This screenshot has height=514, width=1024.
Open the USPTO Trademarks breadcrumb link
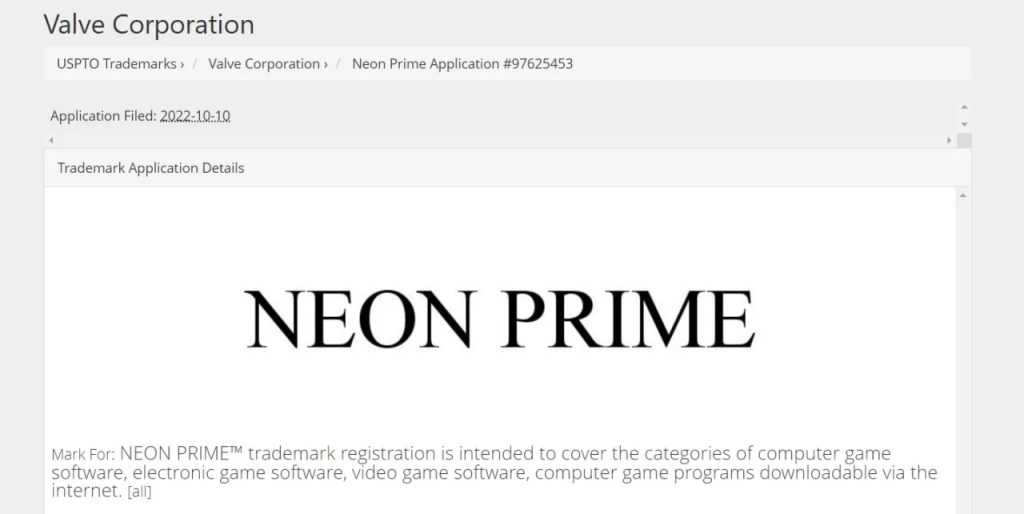[116, 64]
